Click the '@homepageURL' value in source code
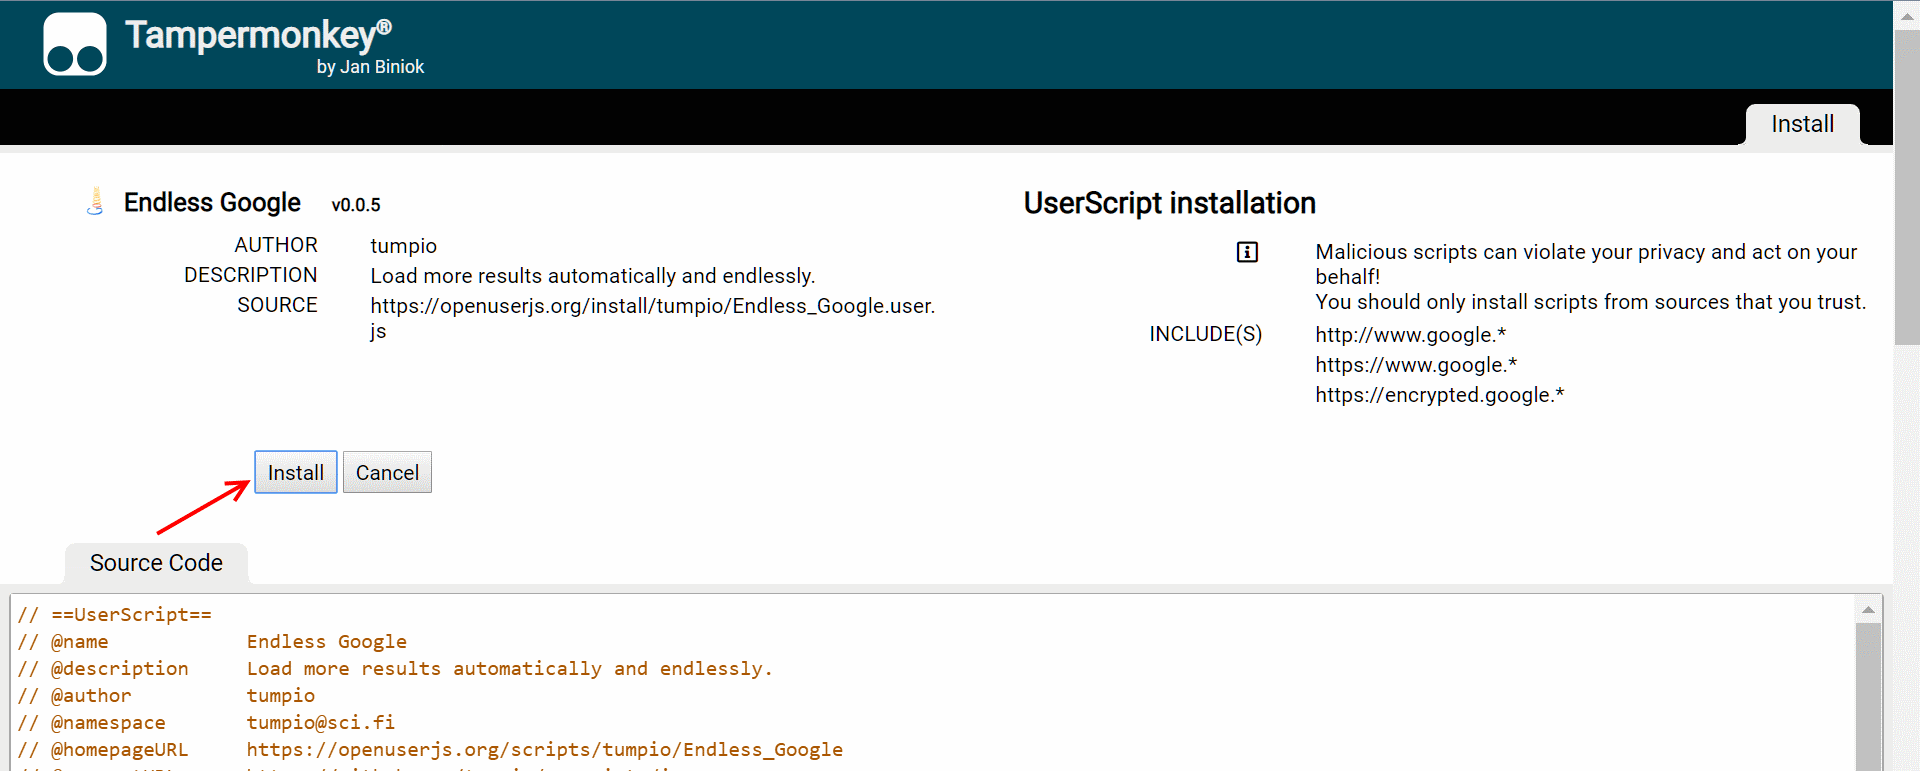 (544, 749)
